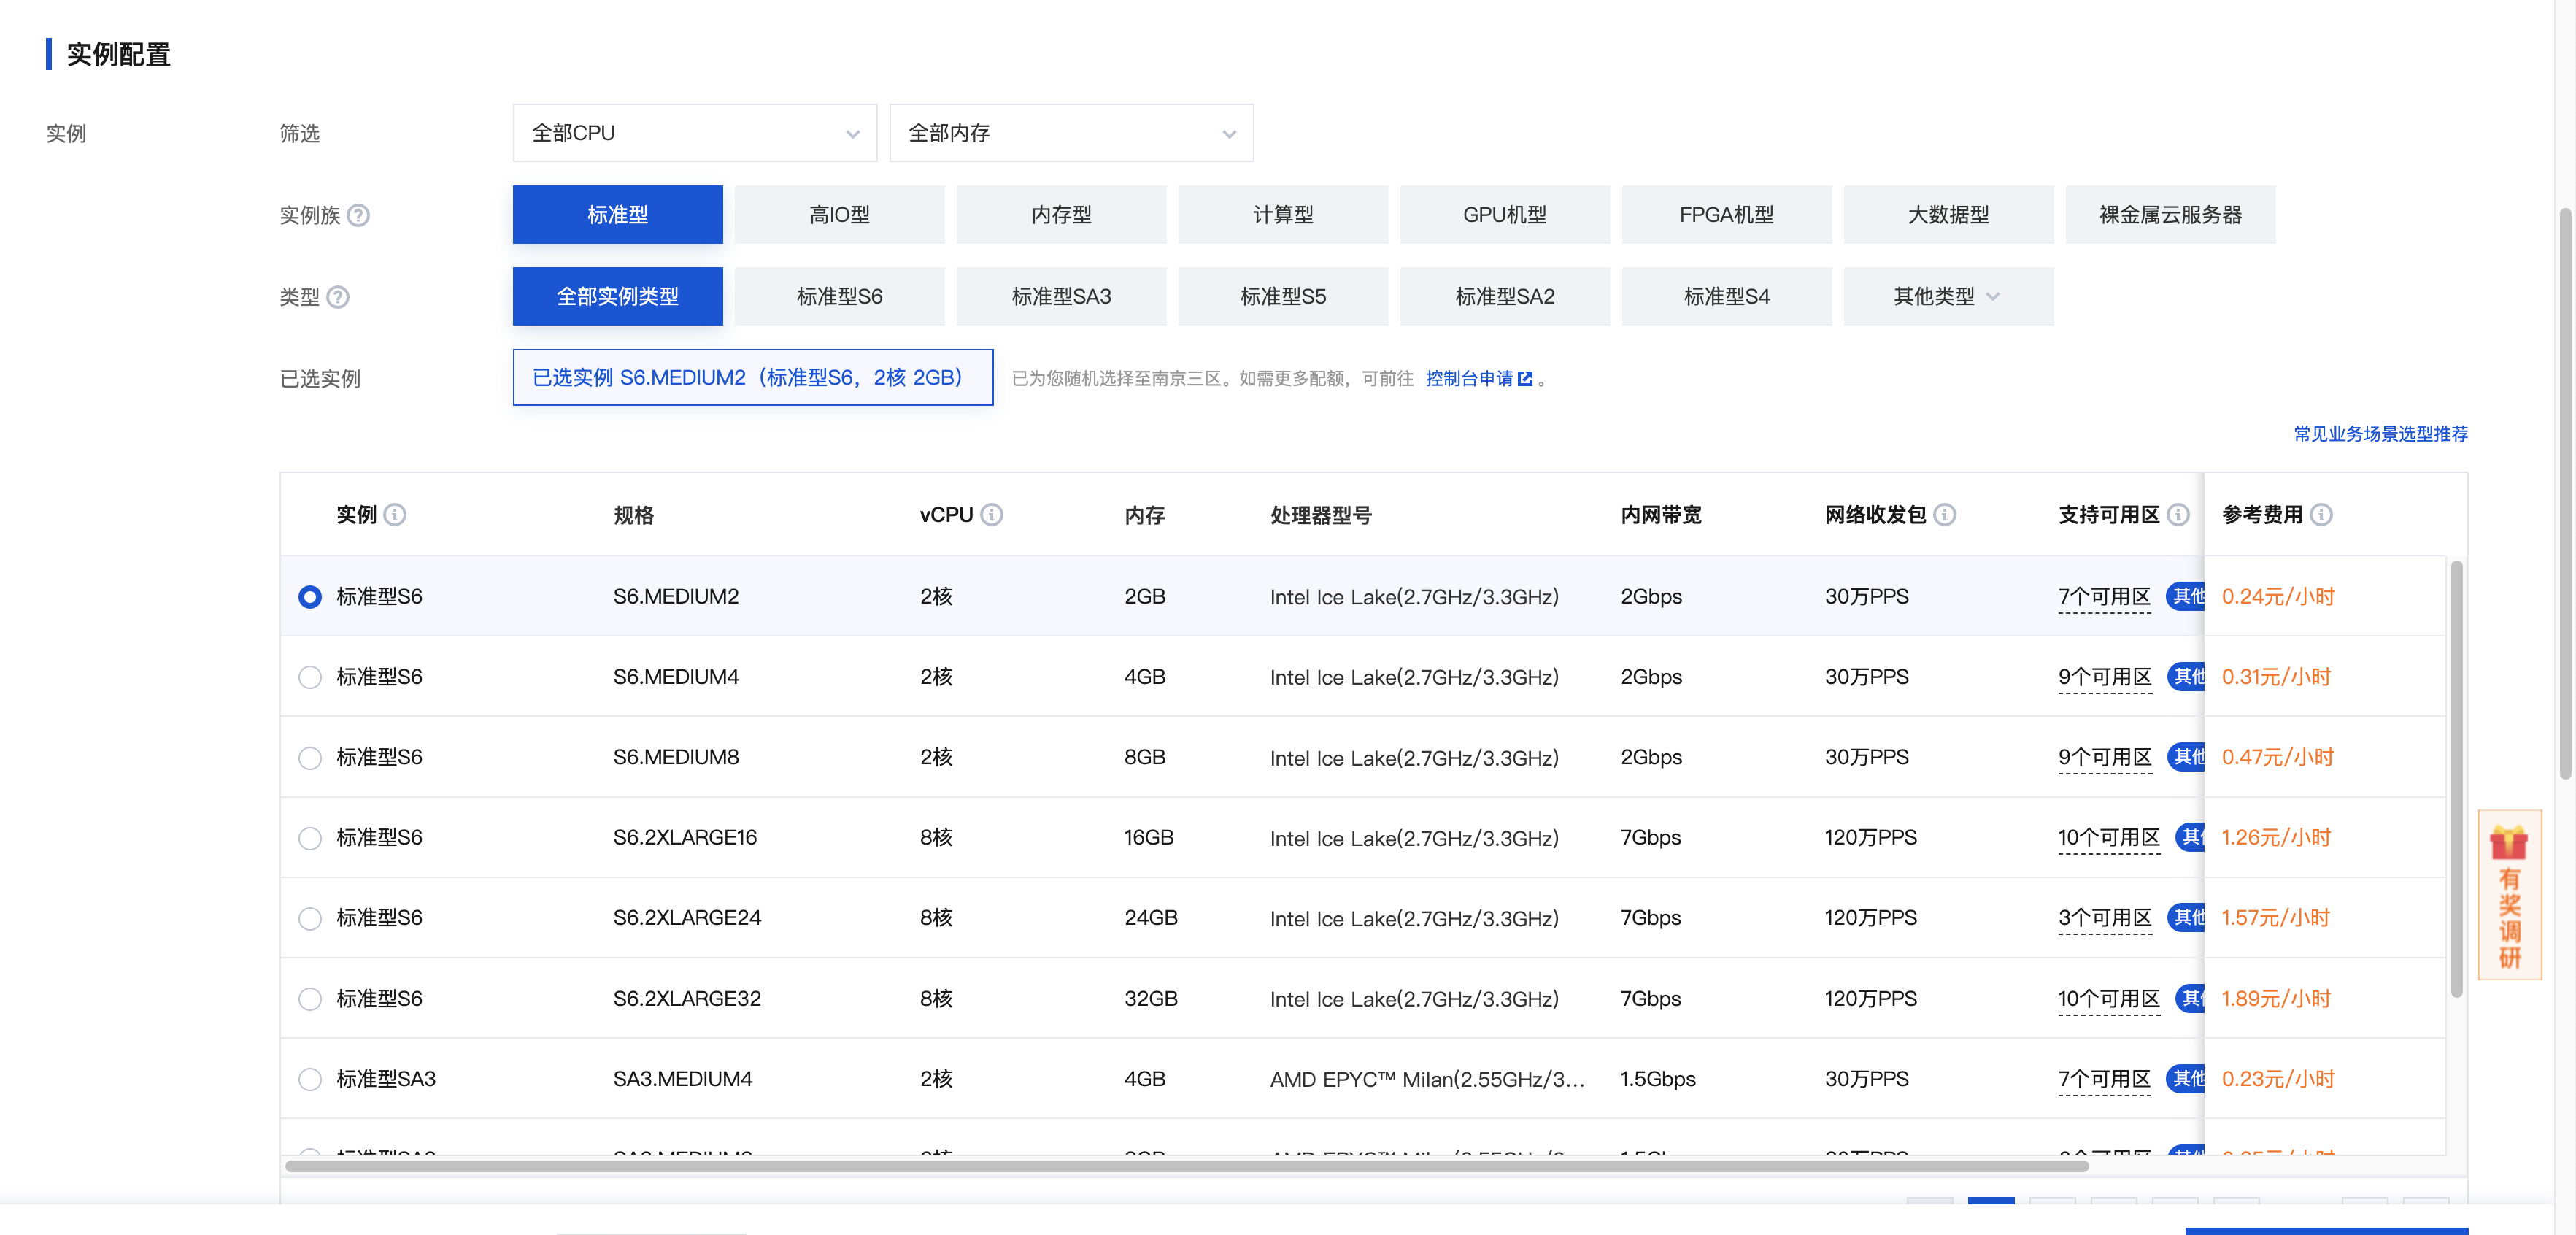Filter by 标准型S5 type
Image resolution: width=2576 pixels, height=1235 pixels.
click(x=1283, y=296)
